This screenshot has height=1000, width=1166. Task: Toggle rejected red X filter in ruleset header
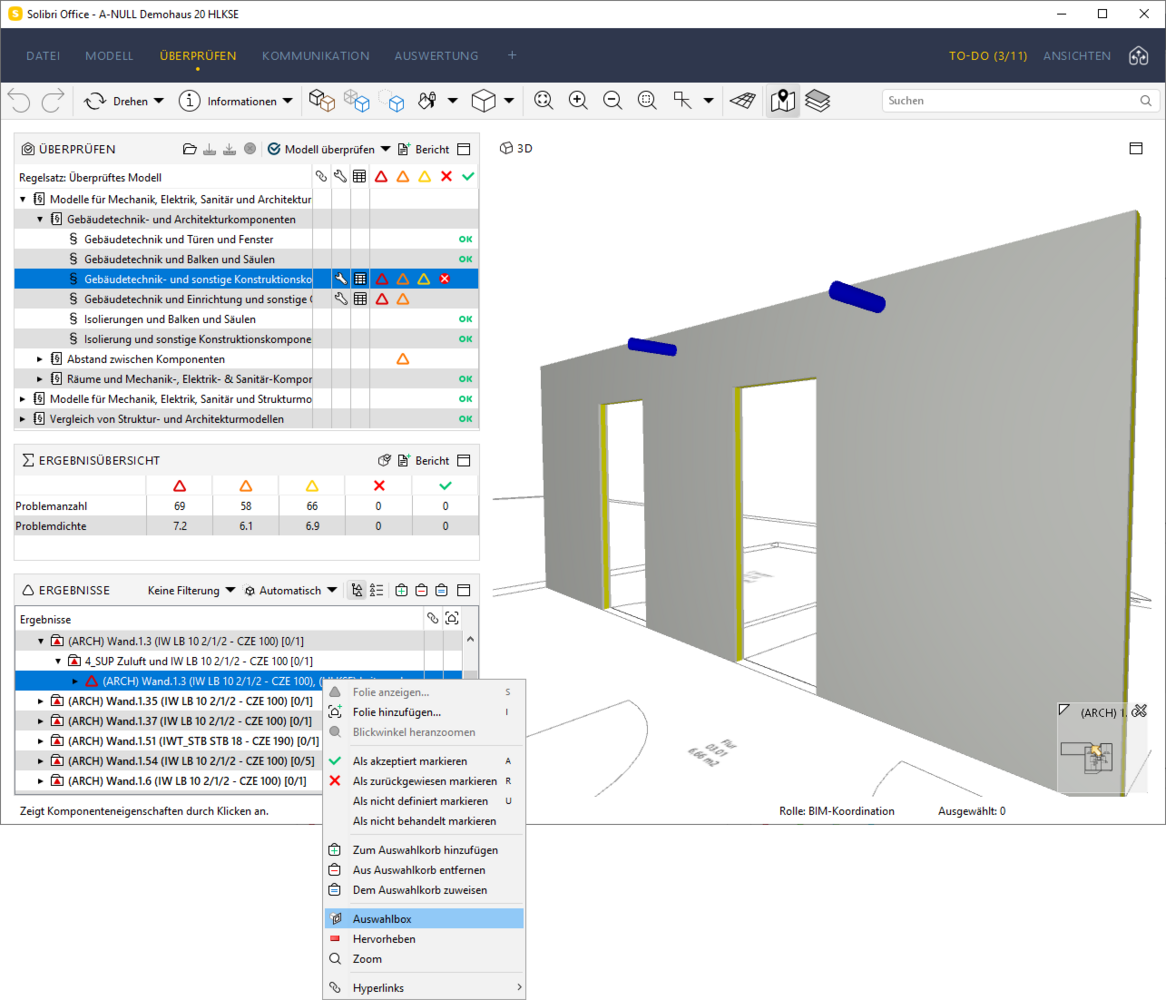446,177
